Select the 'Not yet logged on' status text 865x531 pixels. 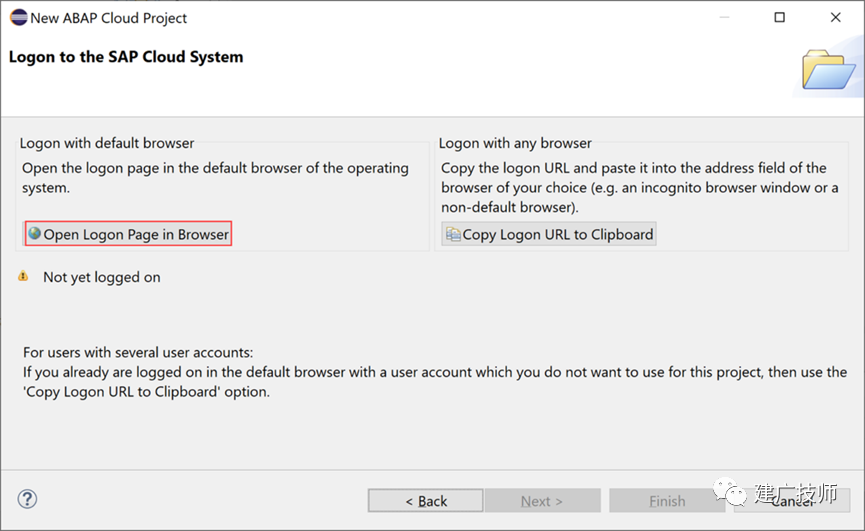pyautogui.click(x=102, y=277)
